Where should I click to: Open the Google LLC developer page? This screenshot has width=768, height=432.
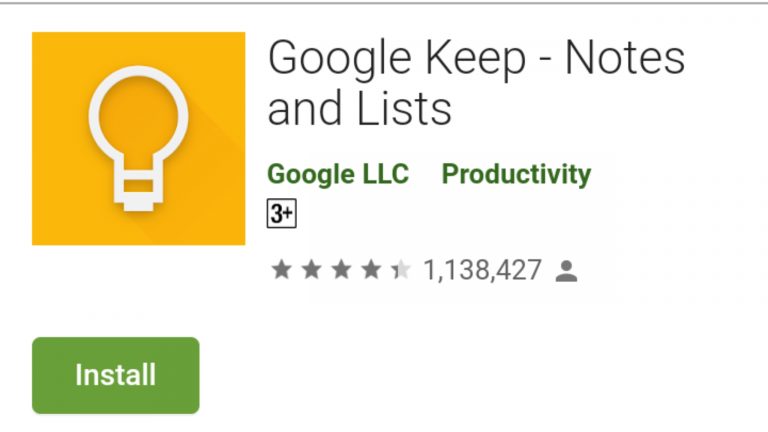338,174
